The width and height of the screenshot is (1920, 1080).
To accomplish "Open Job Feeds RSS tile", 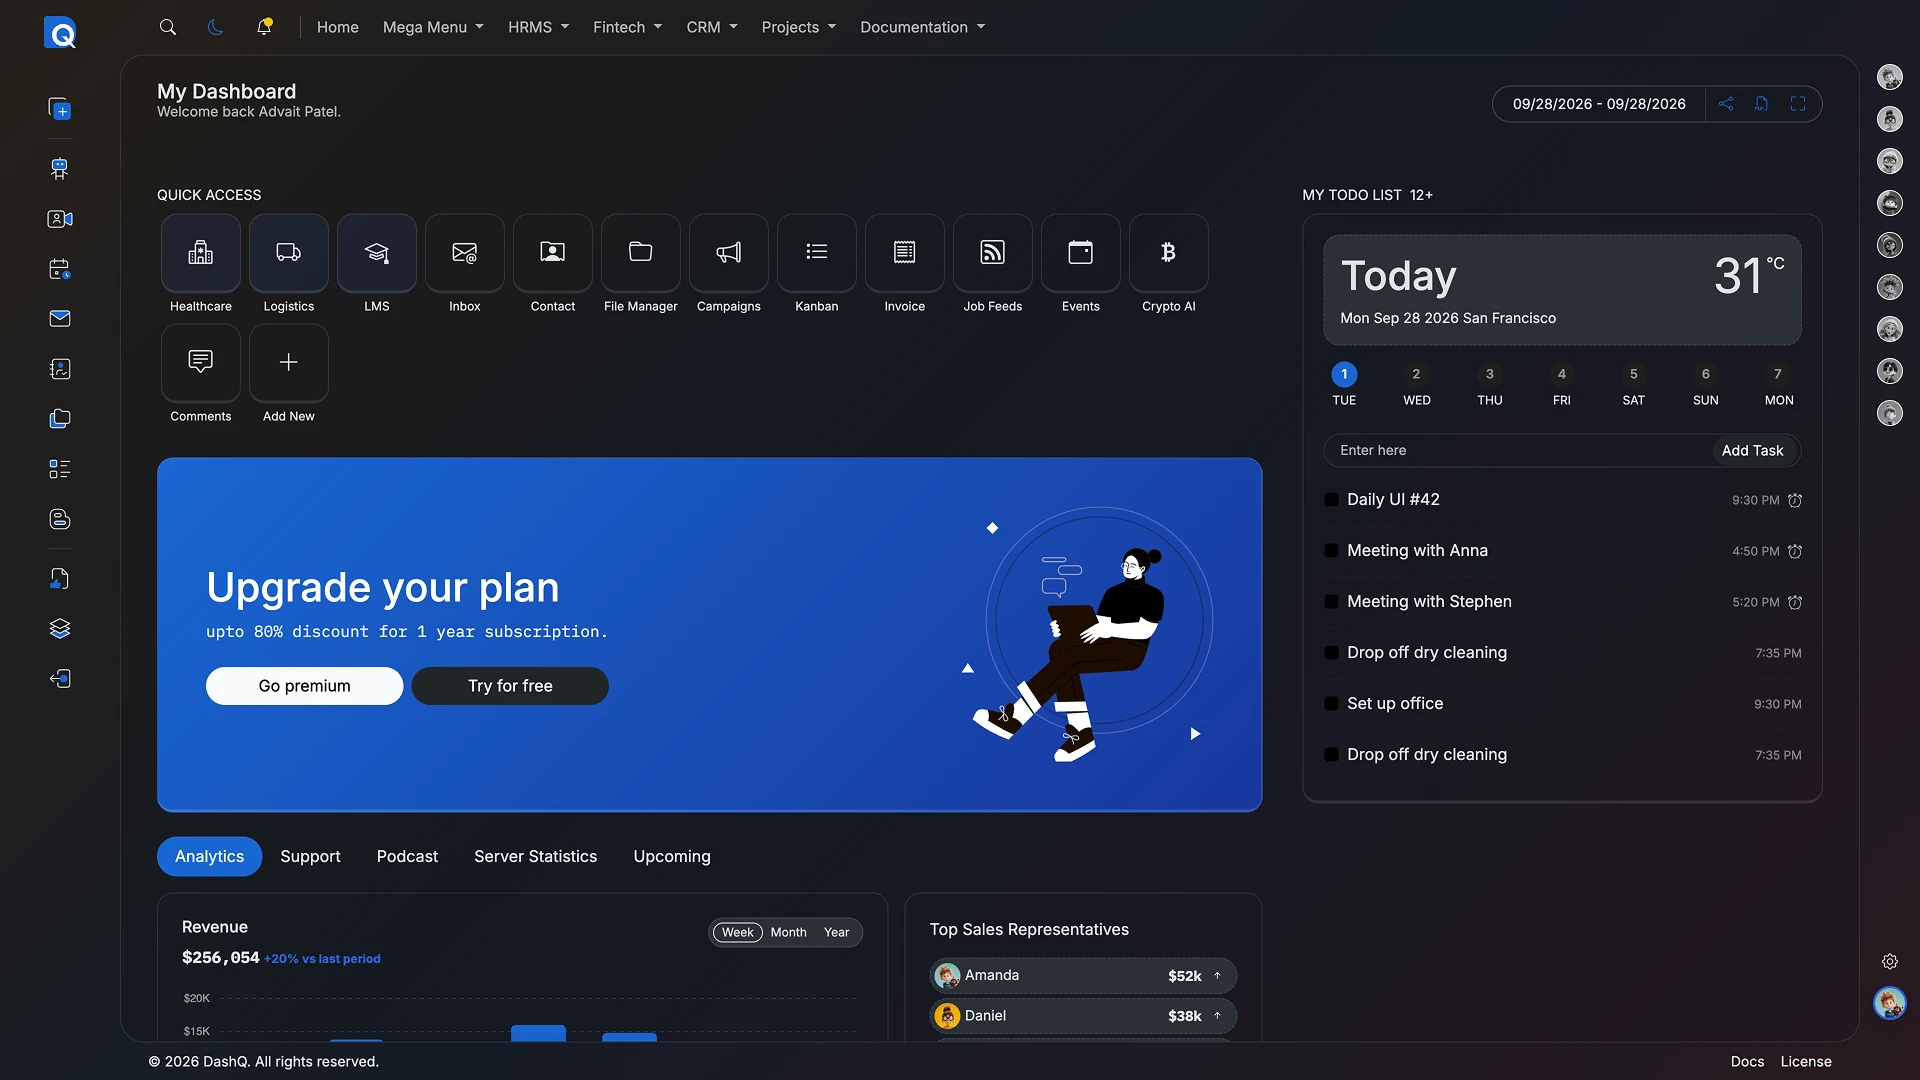I will pyautogui.click(x=993, y=253).
